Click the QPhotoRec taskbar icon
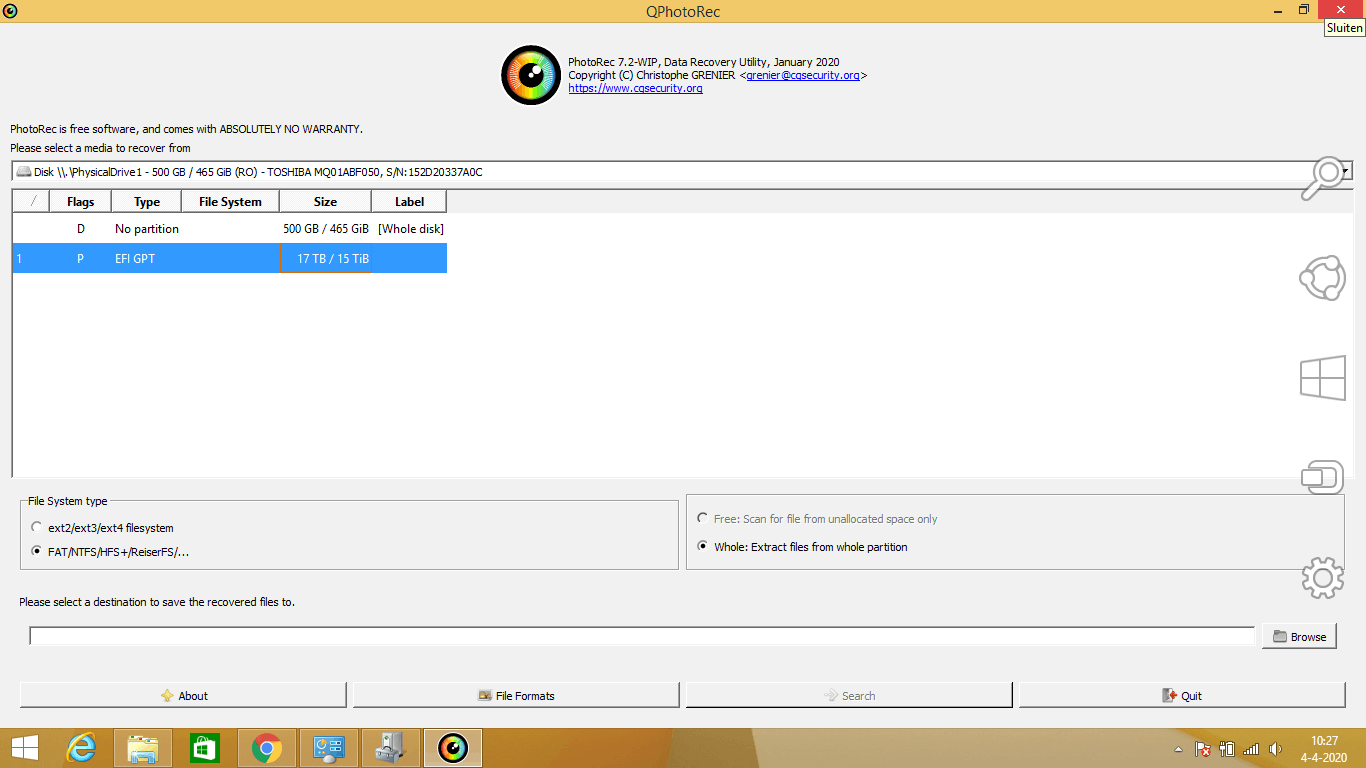Image resolution: width=1366 pixels, height=768 pixels. point(453,748)
